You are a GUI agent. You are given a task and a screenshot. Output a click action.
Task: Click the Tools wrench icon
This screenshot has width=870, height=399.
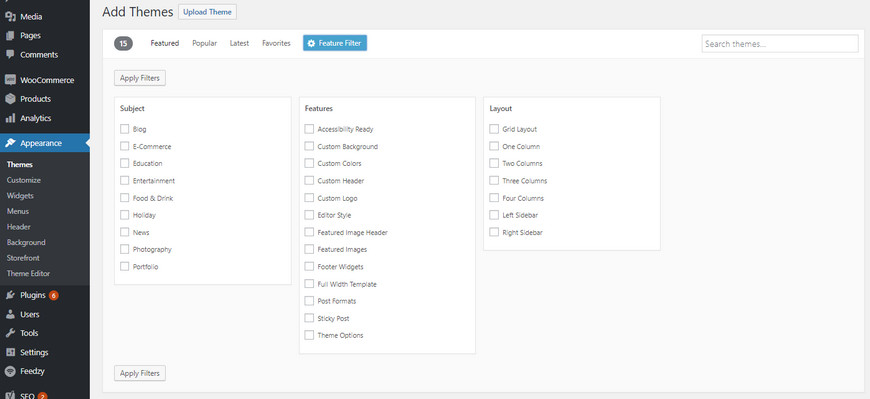click(10, 333)
